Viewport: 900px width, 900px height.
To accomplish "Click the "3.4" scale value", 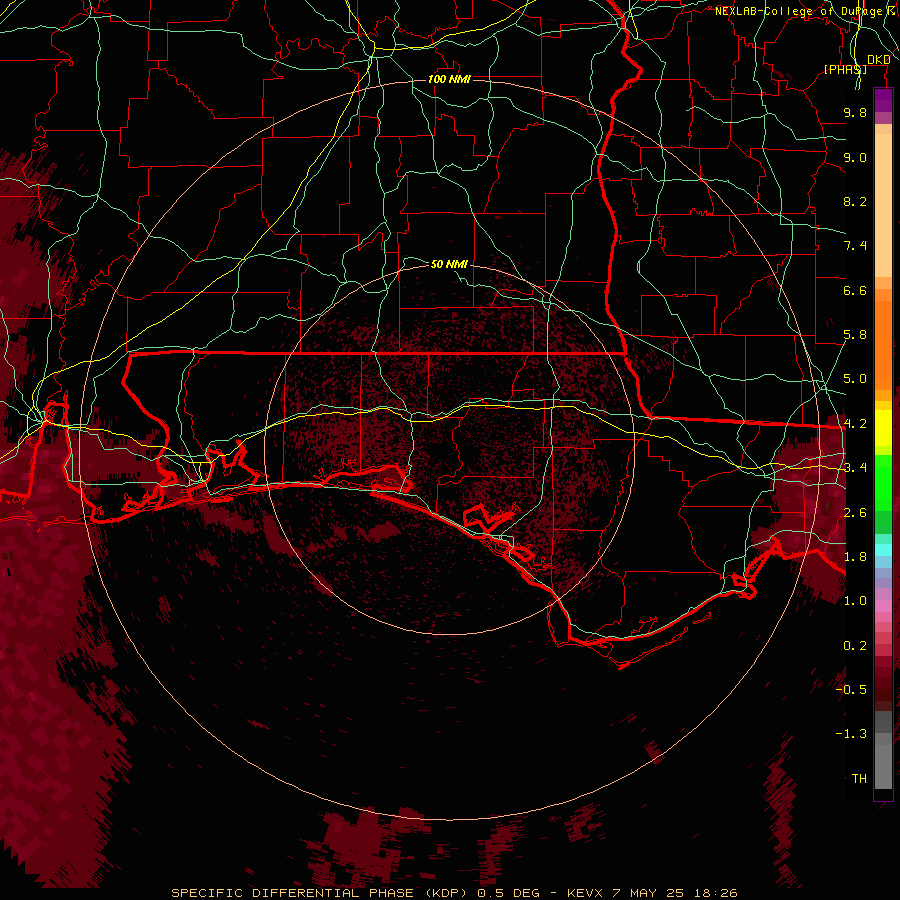I will pyautogui.click(x=855, y=468).
